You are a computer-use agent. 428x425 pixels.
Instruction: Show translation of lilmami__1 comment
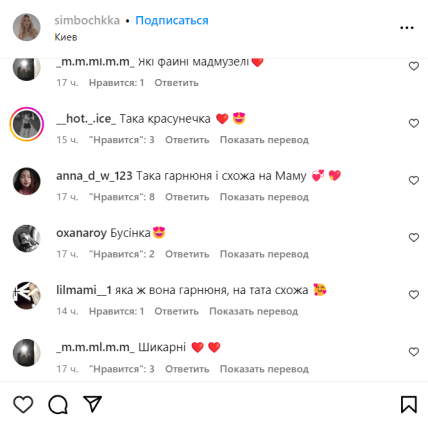click(x=253, y=311)
